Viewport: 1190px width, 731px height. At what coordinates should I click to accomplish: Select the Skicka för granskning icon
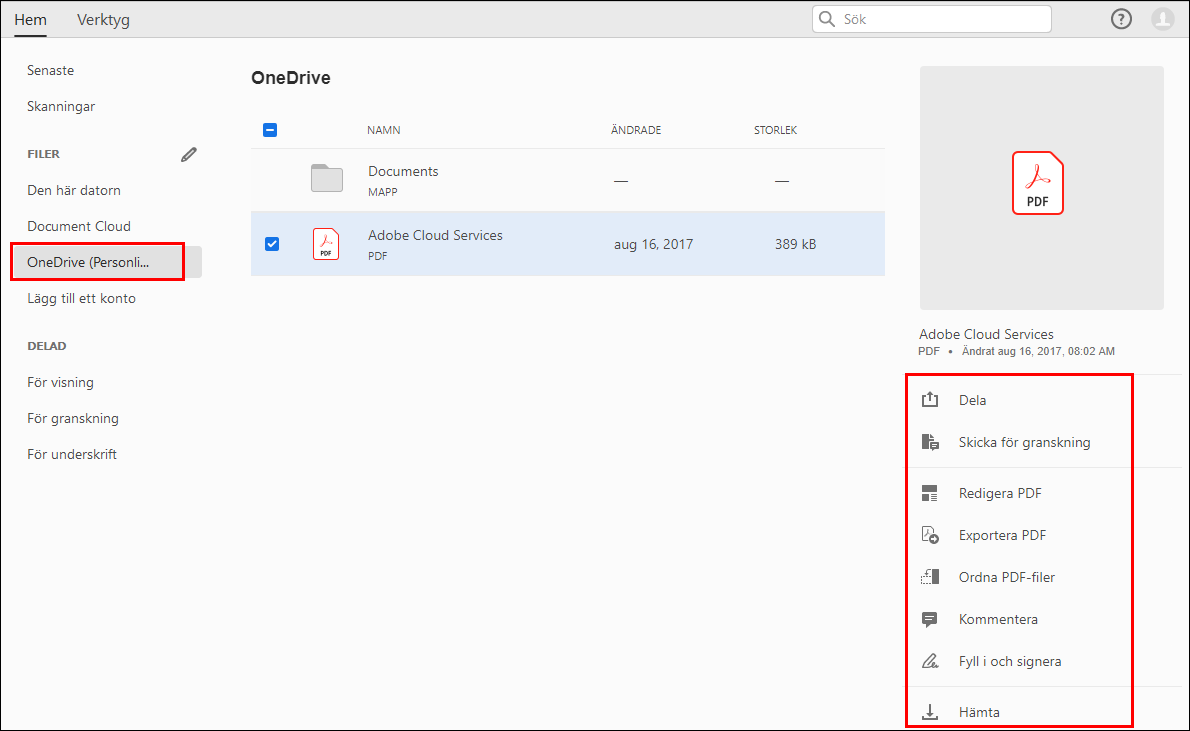930,441
